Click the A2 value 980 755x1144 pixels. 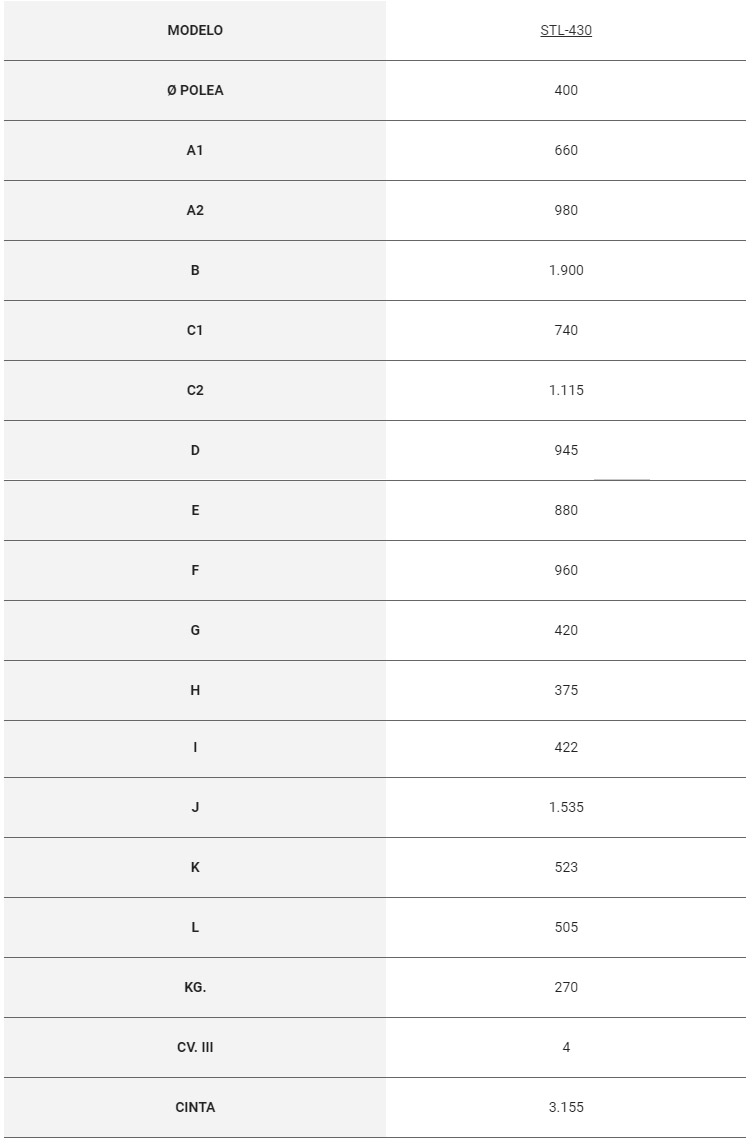click(x=566, y=210)
